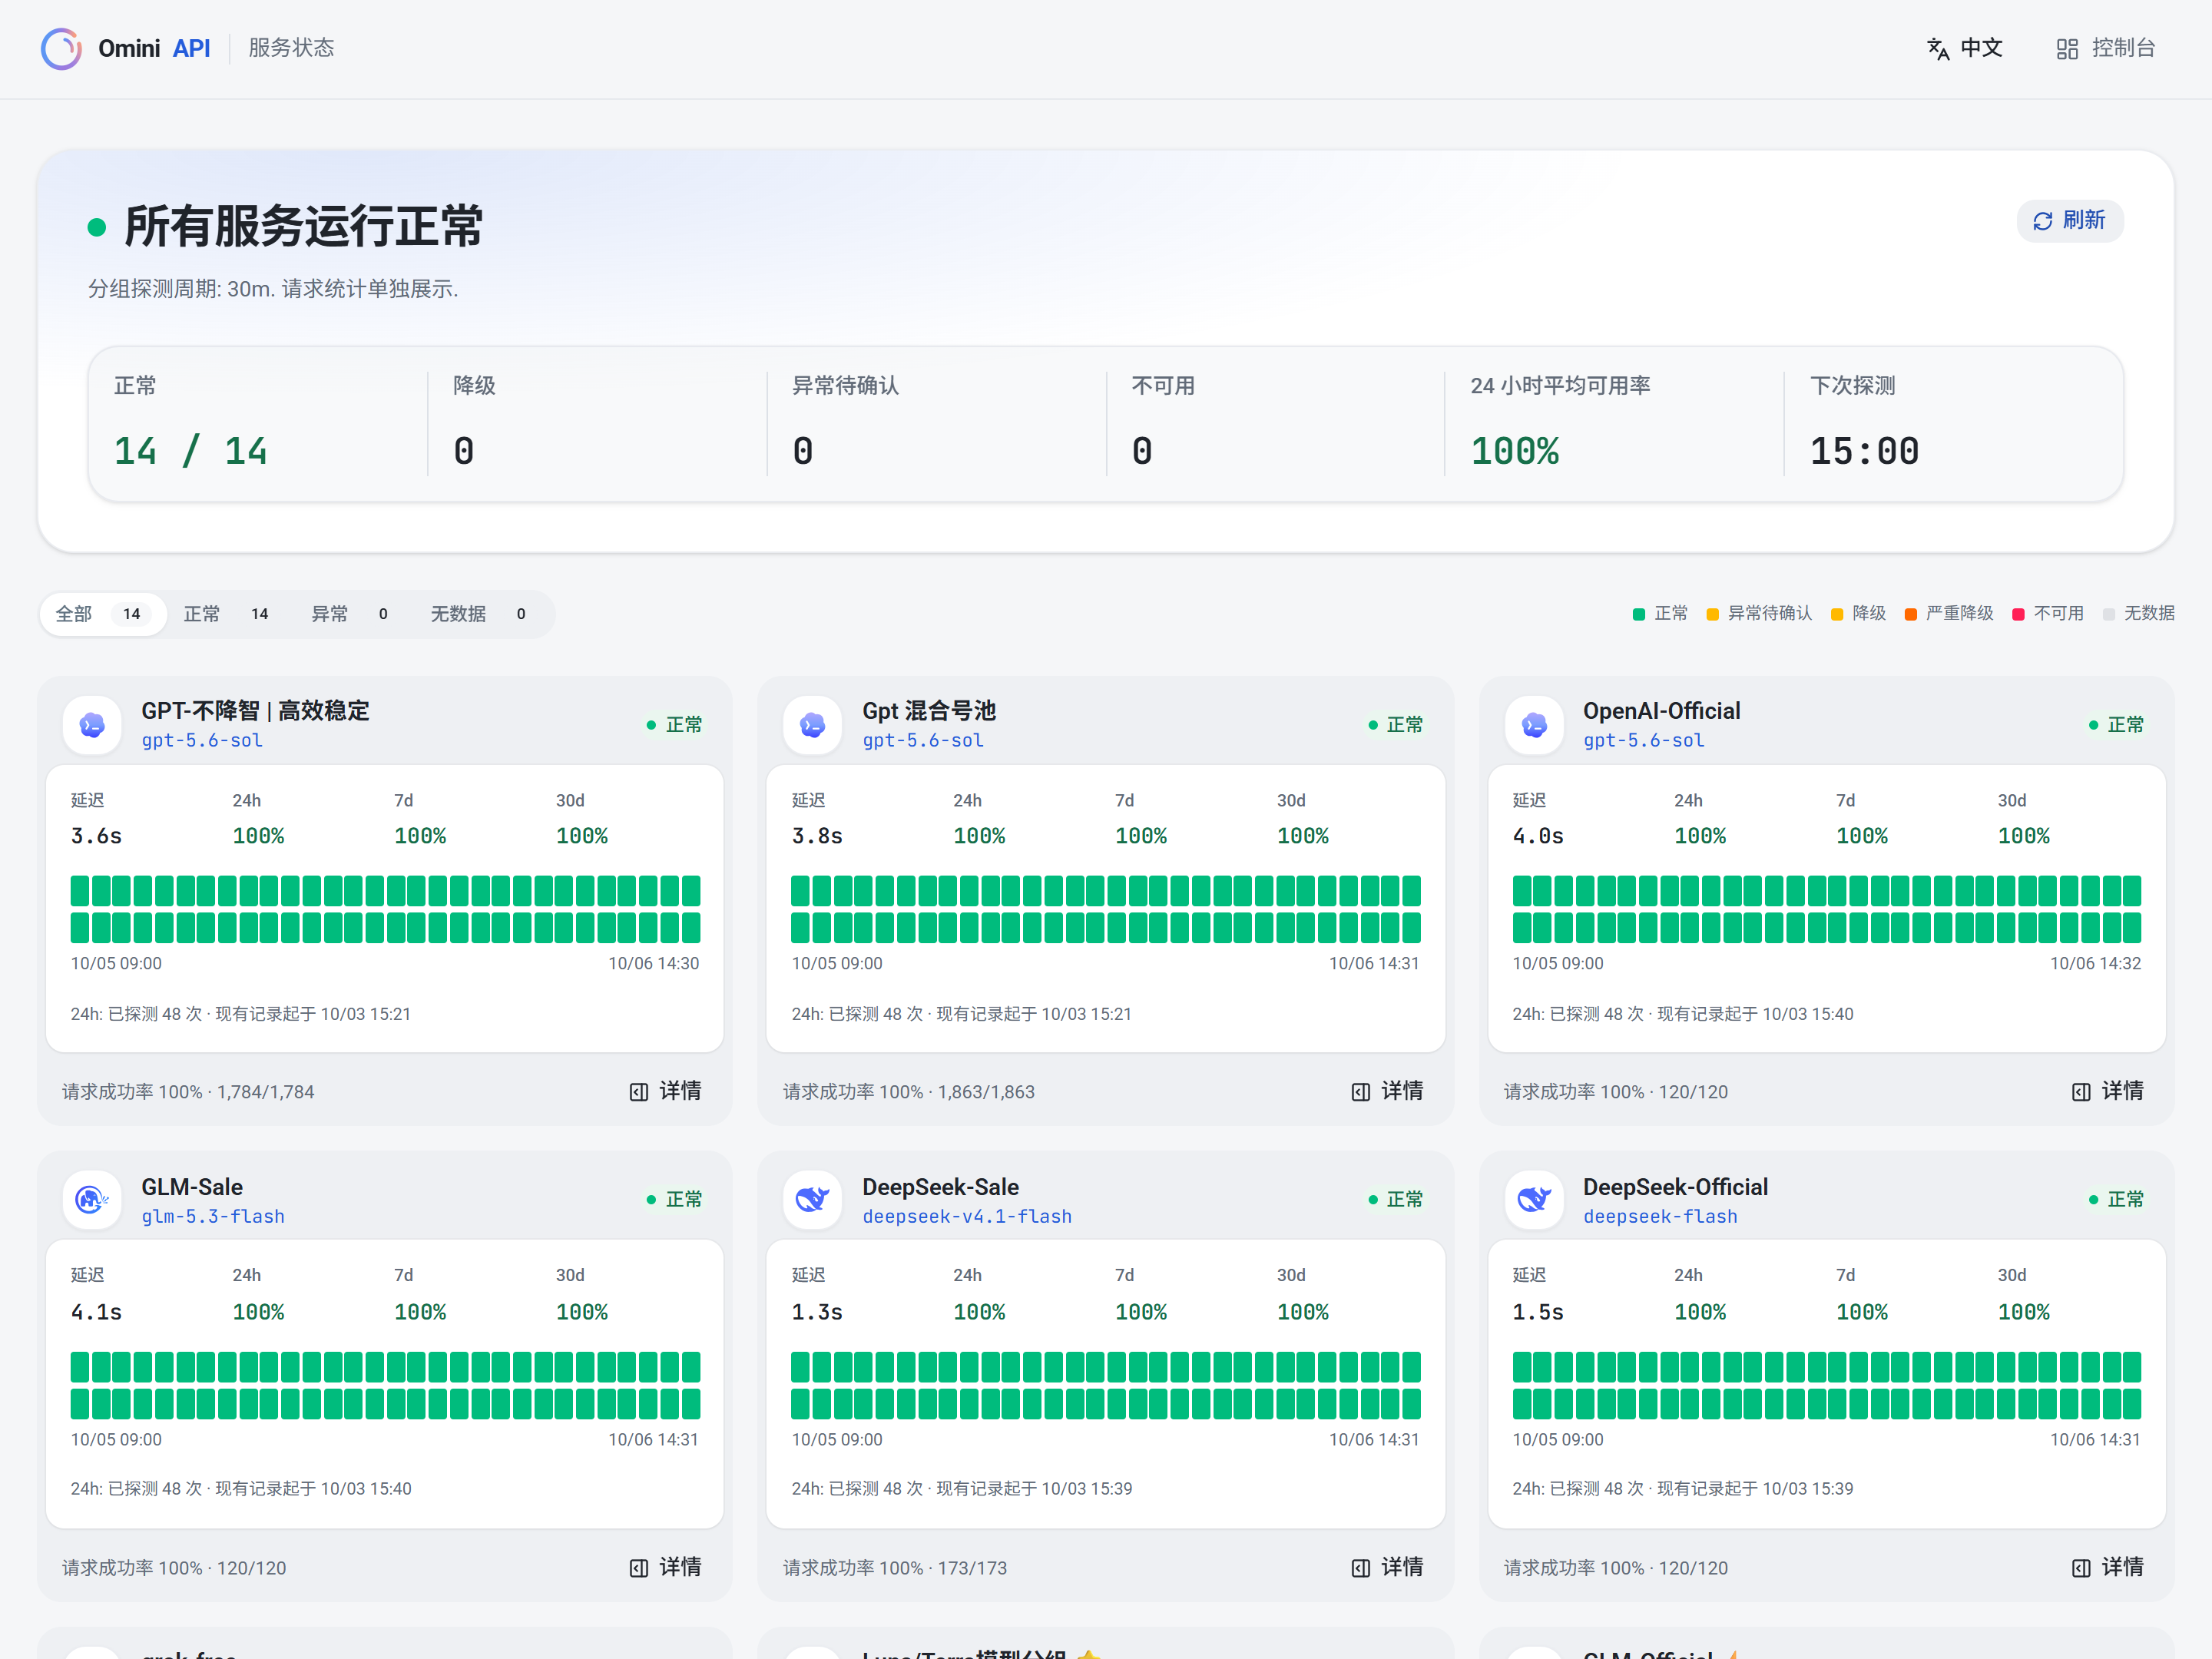Click the 刷新 refresh button
This screenshot has width=2212, height=1659.
(2070, 221)
